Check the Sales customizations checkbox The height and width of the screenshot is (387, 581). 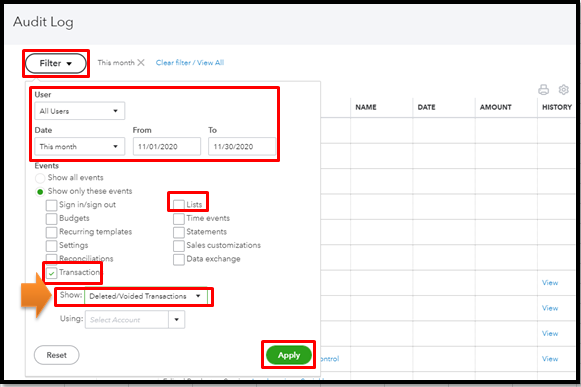pos(179,245)
